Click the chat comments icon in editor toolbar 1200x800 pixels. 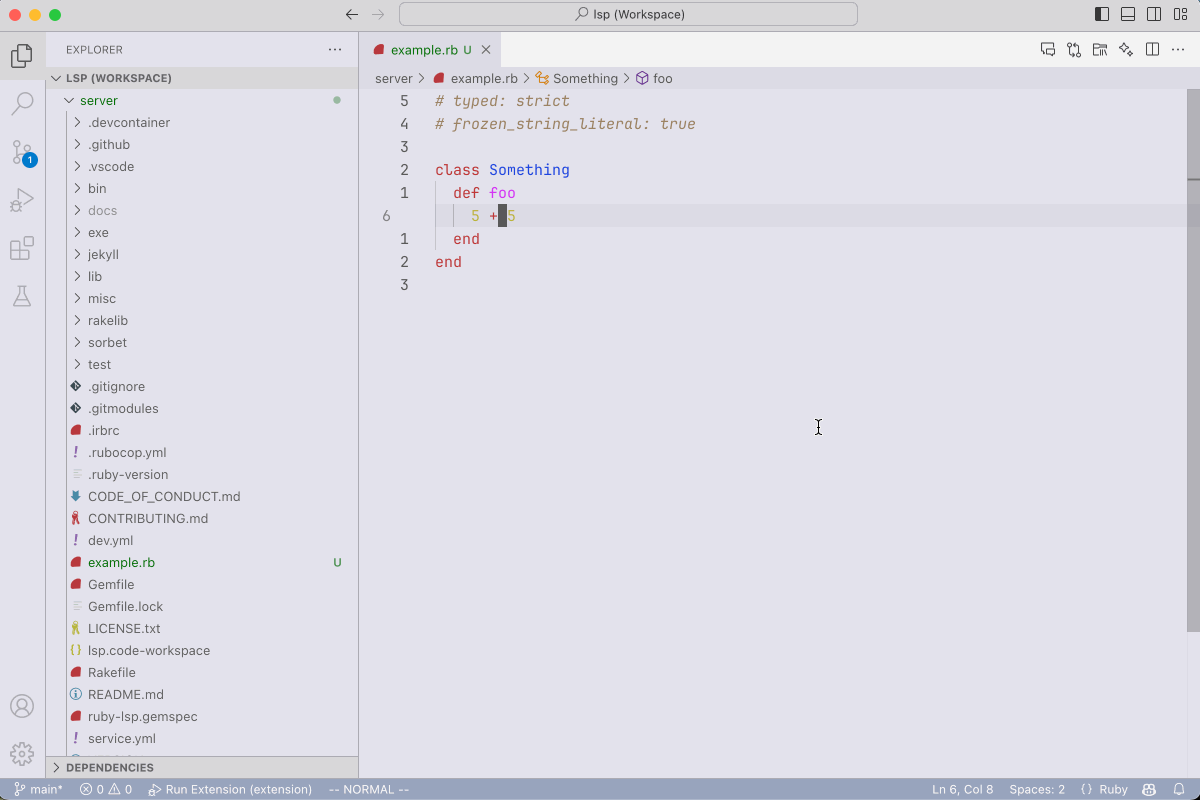point(1048,49)
